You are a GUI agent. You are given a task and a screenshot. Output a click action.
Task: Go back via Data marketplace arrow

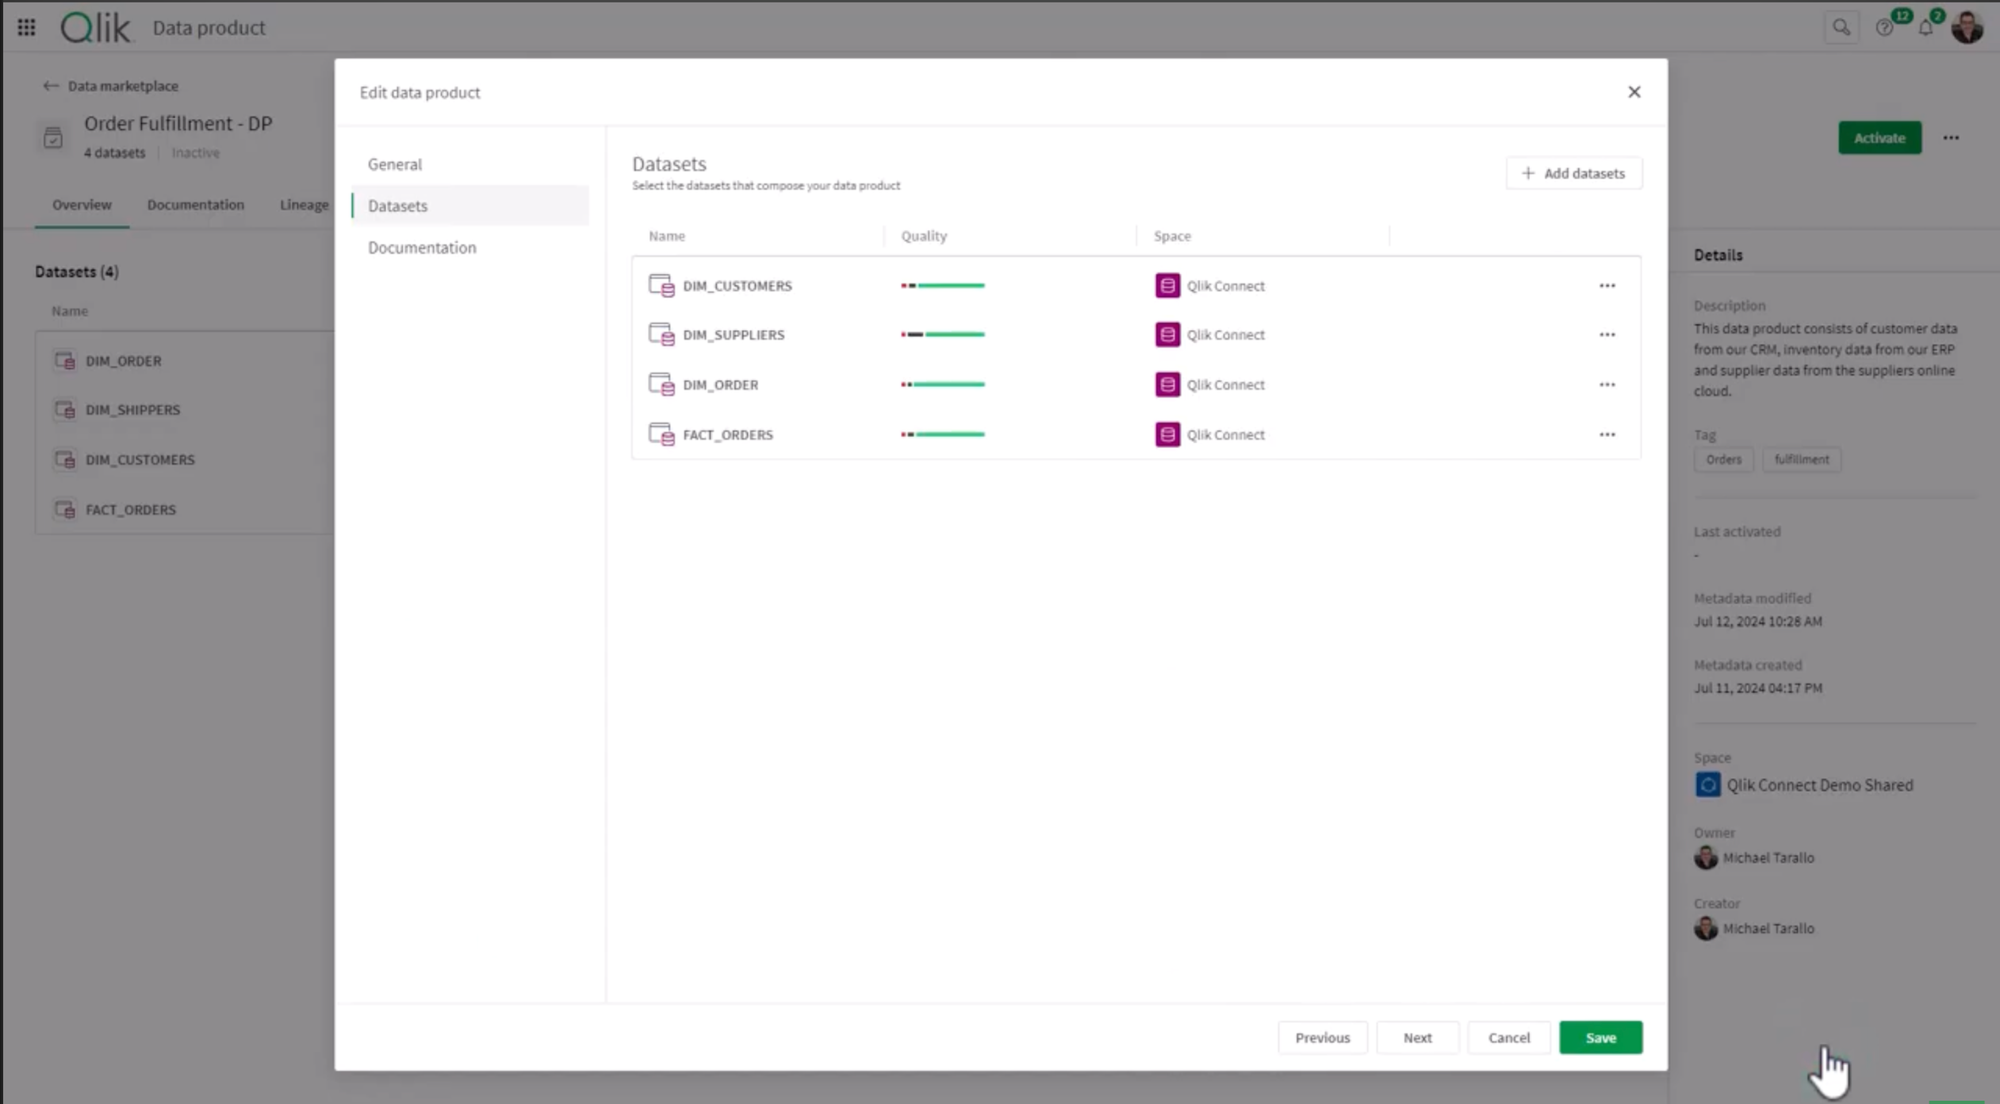(50, 86)
